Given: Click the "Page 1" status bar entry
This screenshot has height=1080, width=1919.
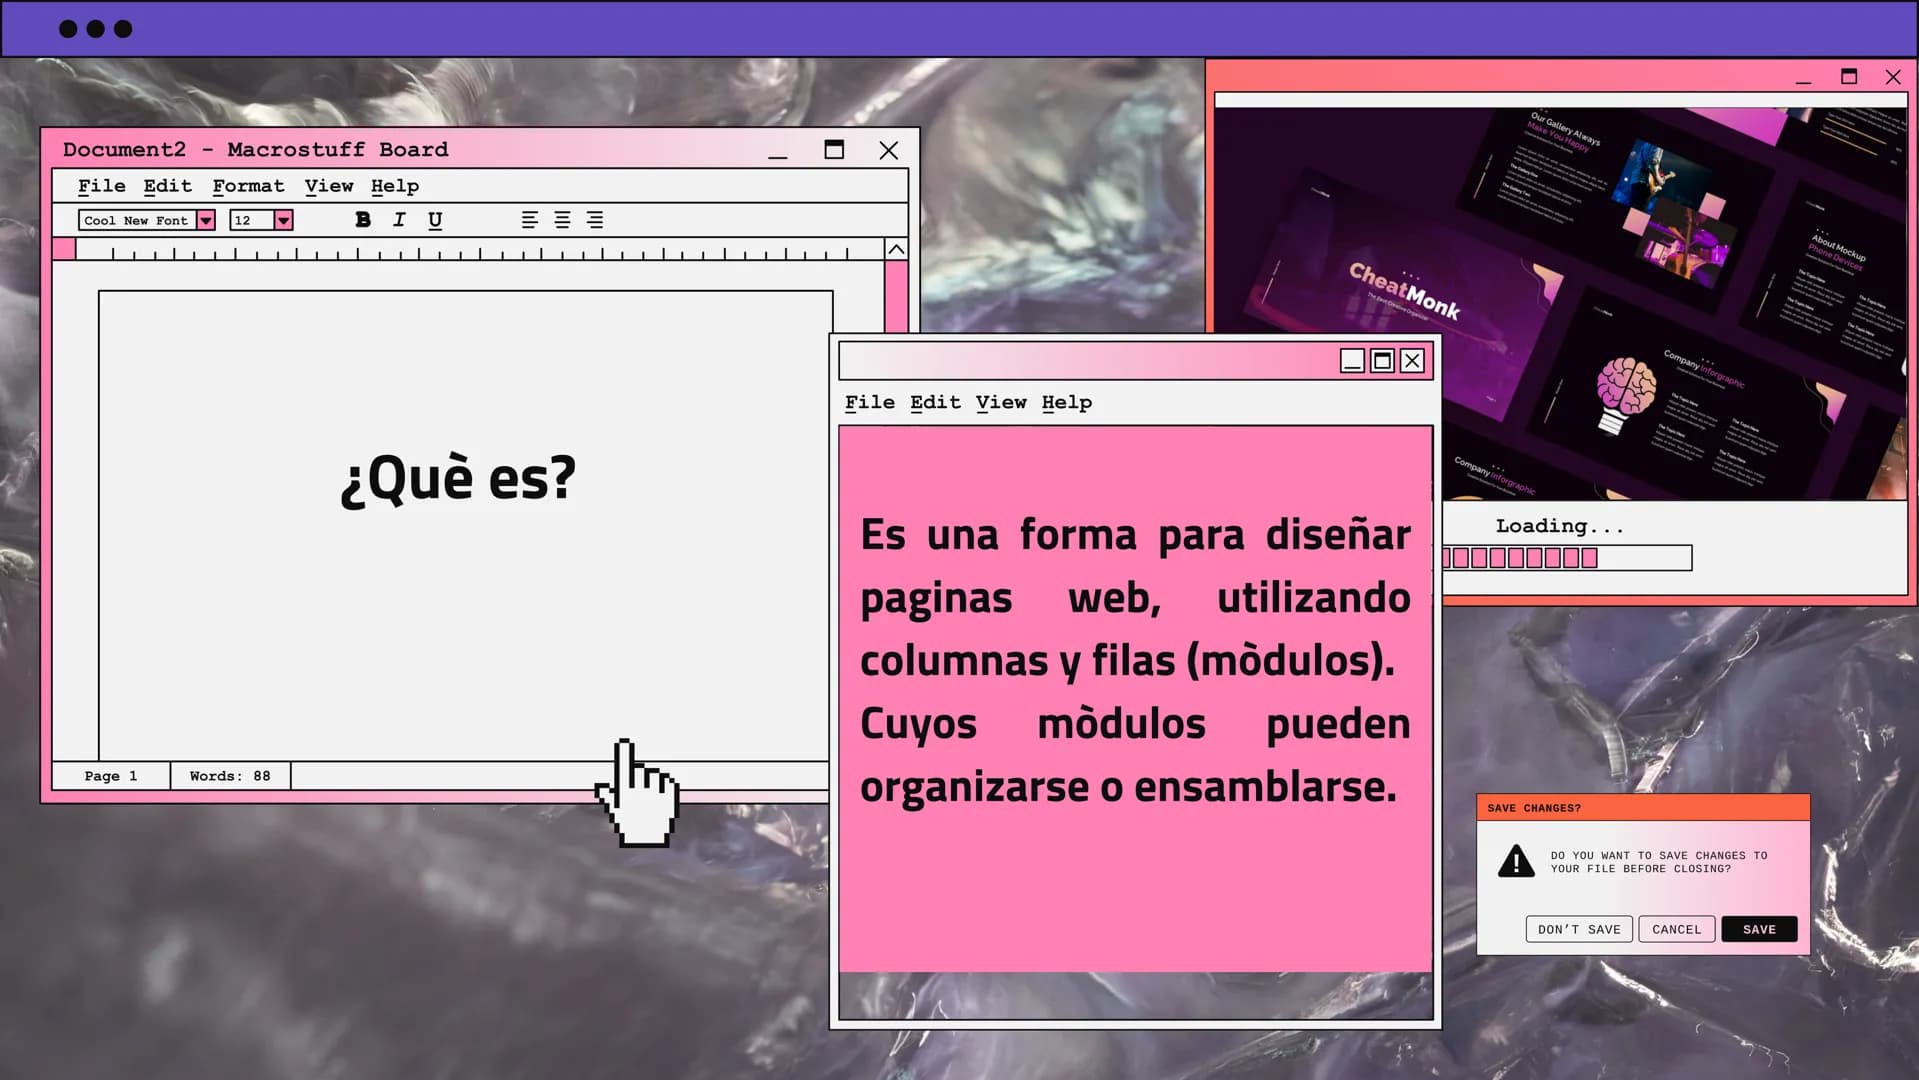Looking at the screenshot, I should pos(111,776).
